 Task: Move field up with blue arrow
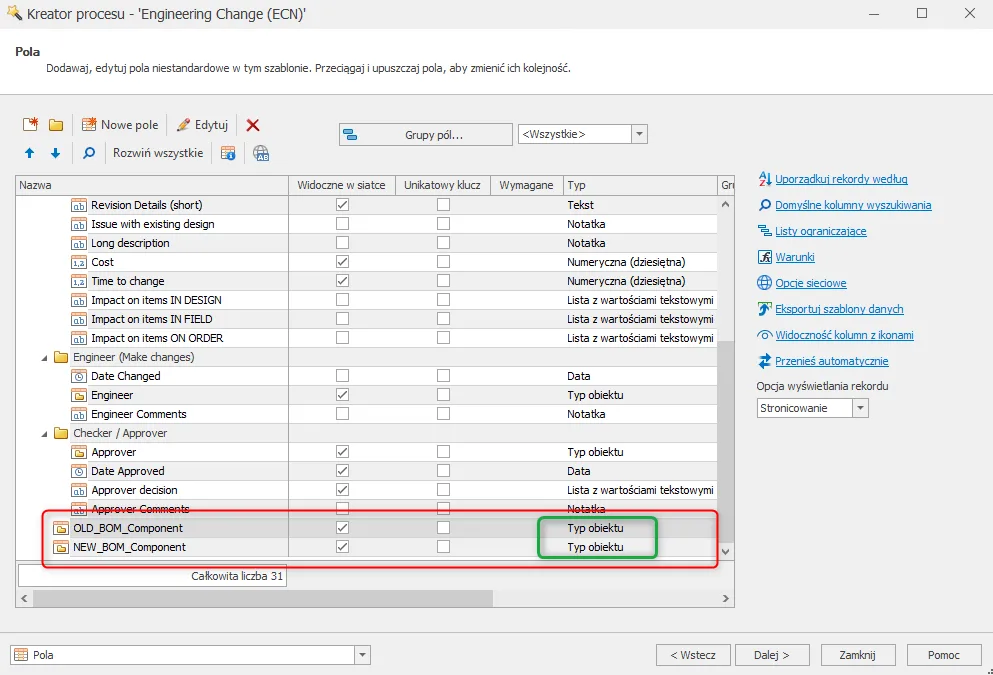pos(30,153)
